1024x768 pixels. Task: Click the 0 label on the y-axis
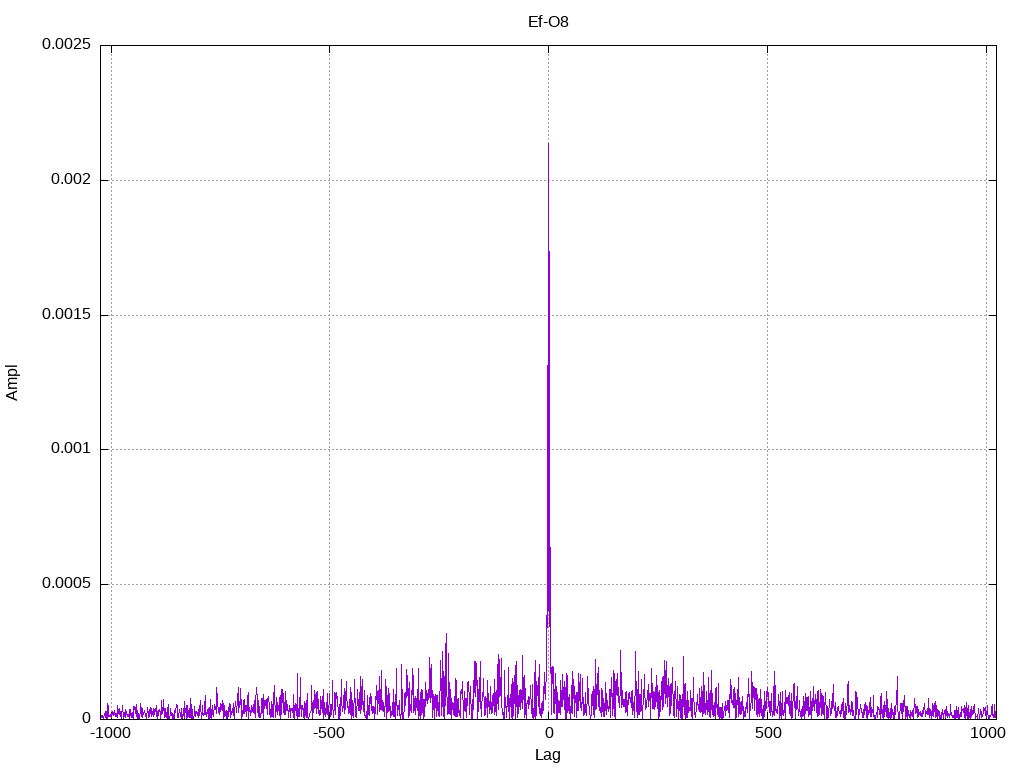coord(86,718)
